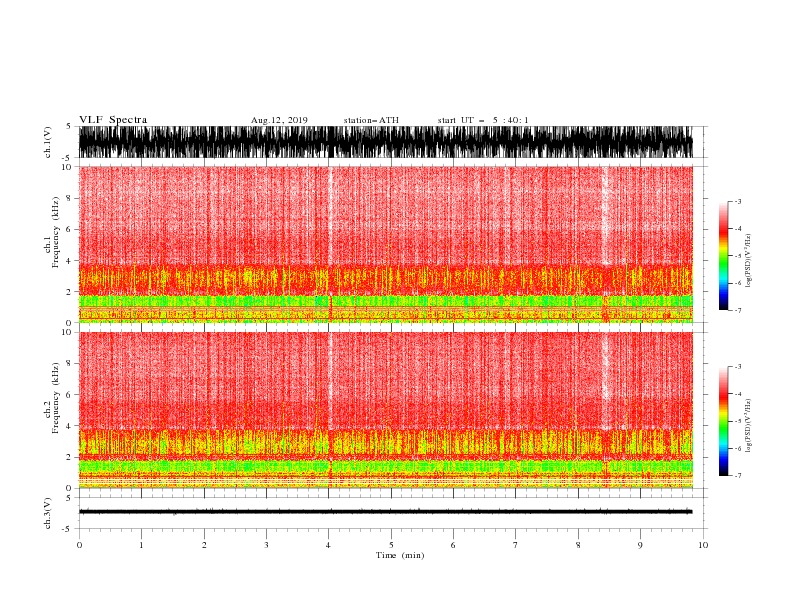Viewport: 792px width, 612px height.
Task: Click the "-5" tick of the ch.3(V) axis
Action: point(67,529)
